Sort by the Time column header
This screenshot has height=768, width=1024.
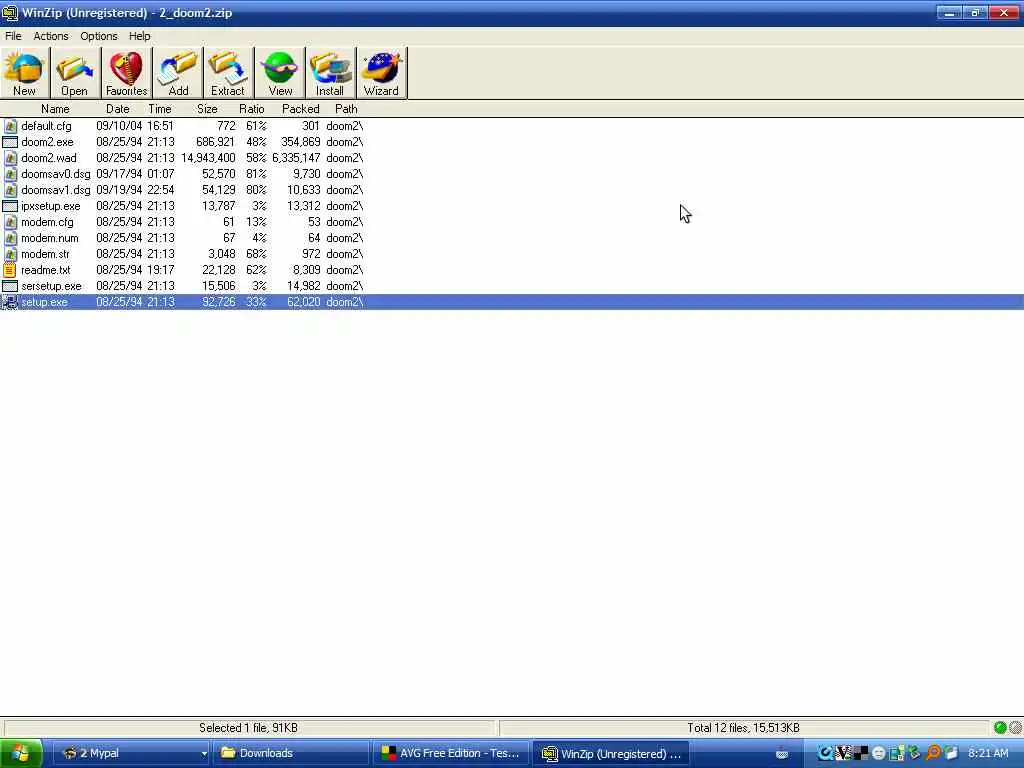[x=159, y=109]
